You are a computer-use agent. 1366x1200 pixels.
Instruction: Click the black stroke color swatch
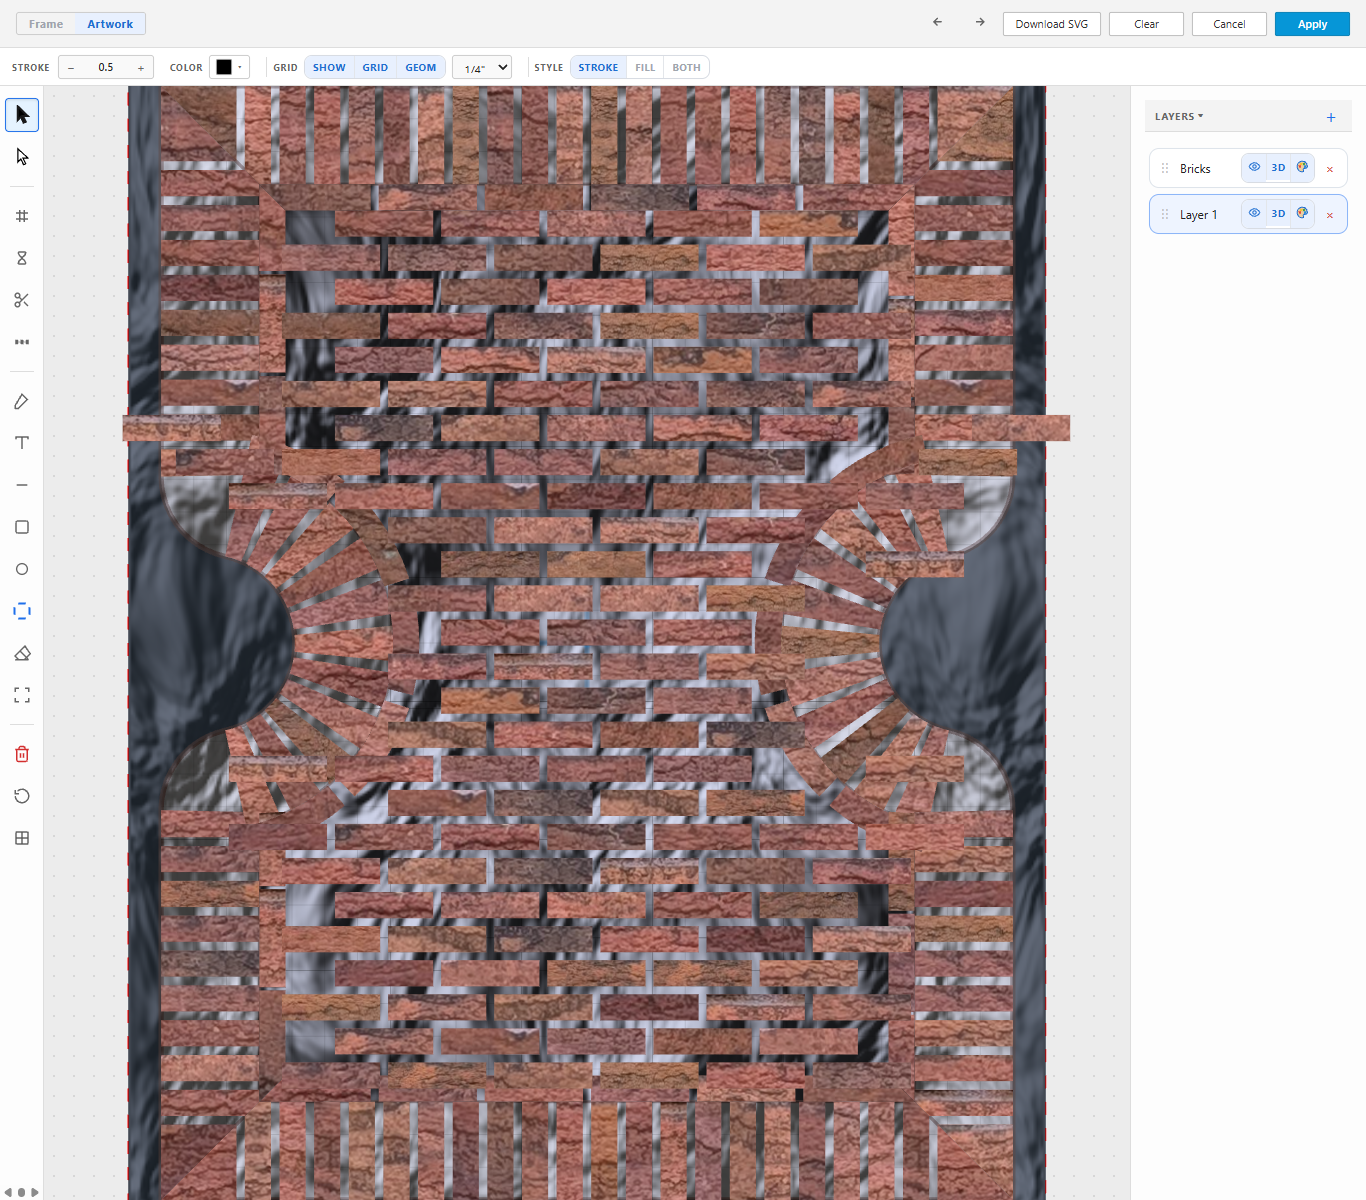(x=224, y=67)
